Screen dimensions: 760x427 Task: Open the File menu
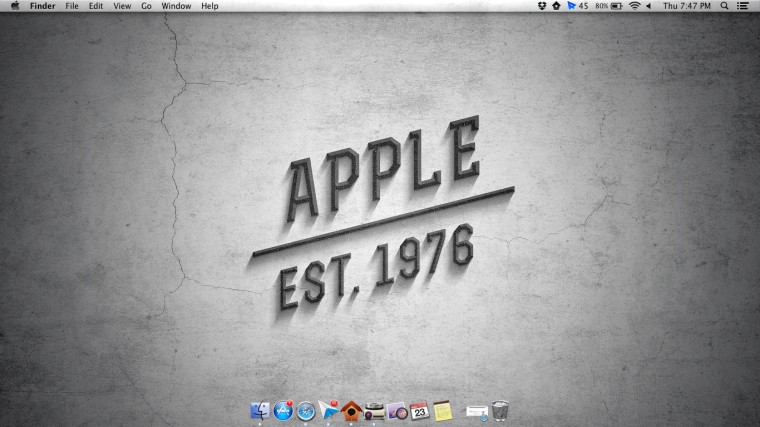pyautogui.click(x=72, y=6)
